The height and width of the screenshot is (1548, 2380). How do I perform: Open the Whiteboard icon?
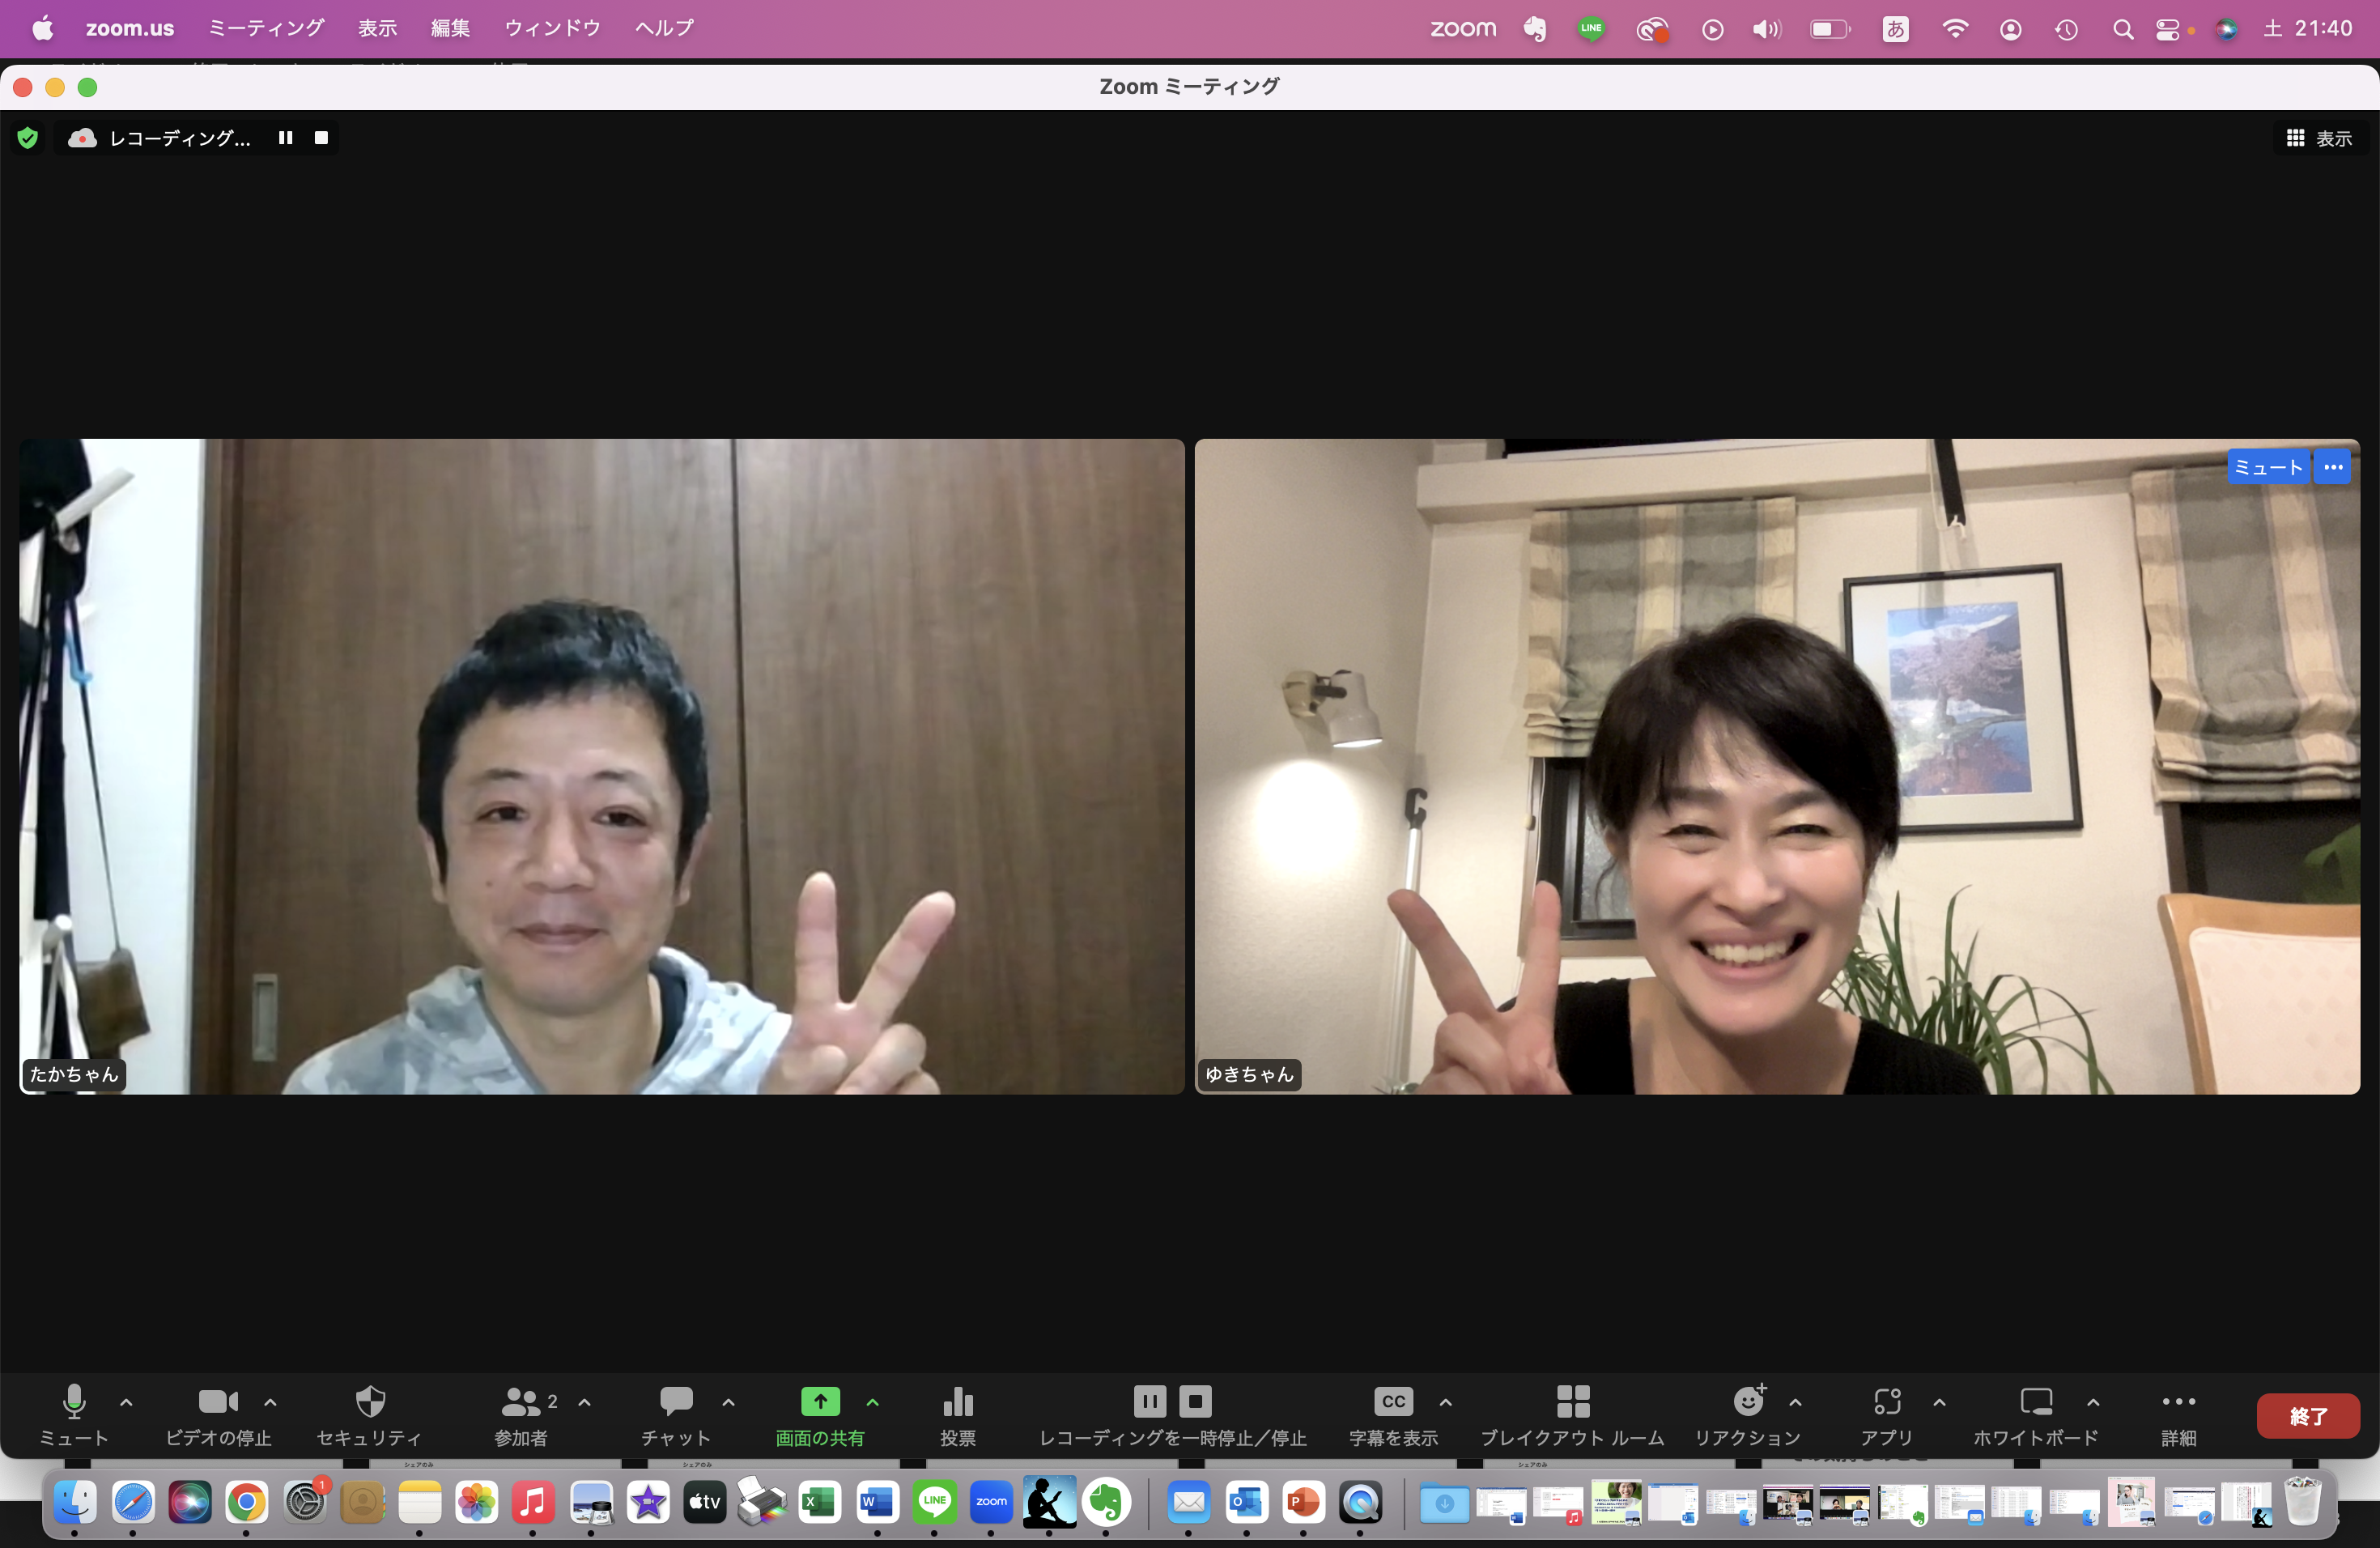[2035, 1402]
